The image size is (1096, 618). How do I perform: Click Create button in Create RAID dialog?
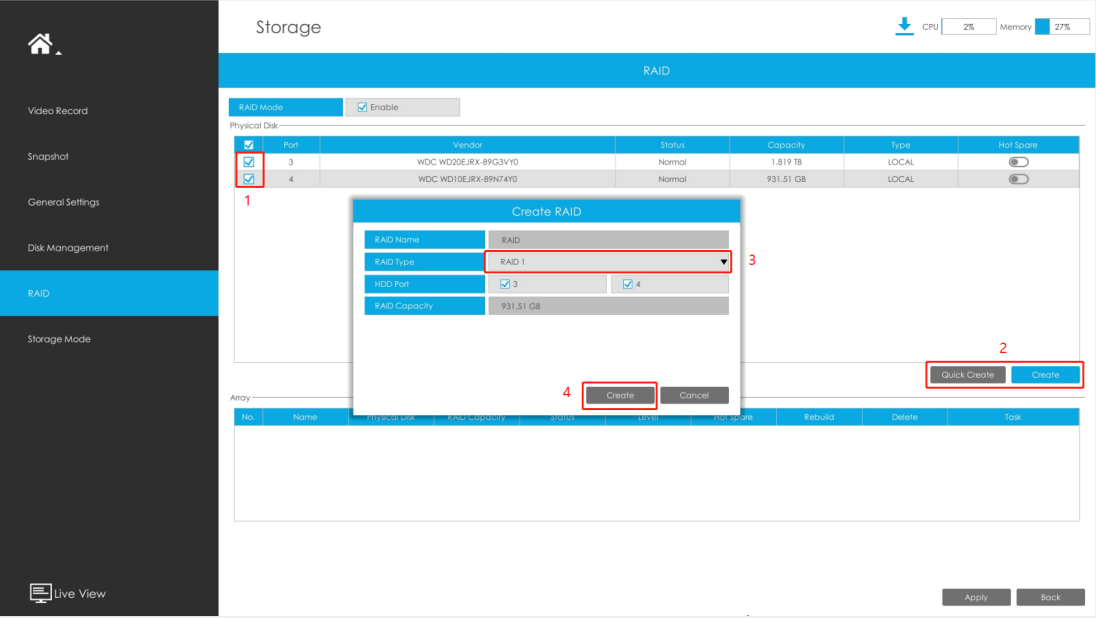pos(620,395)
